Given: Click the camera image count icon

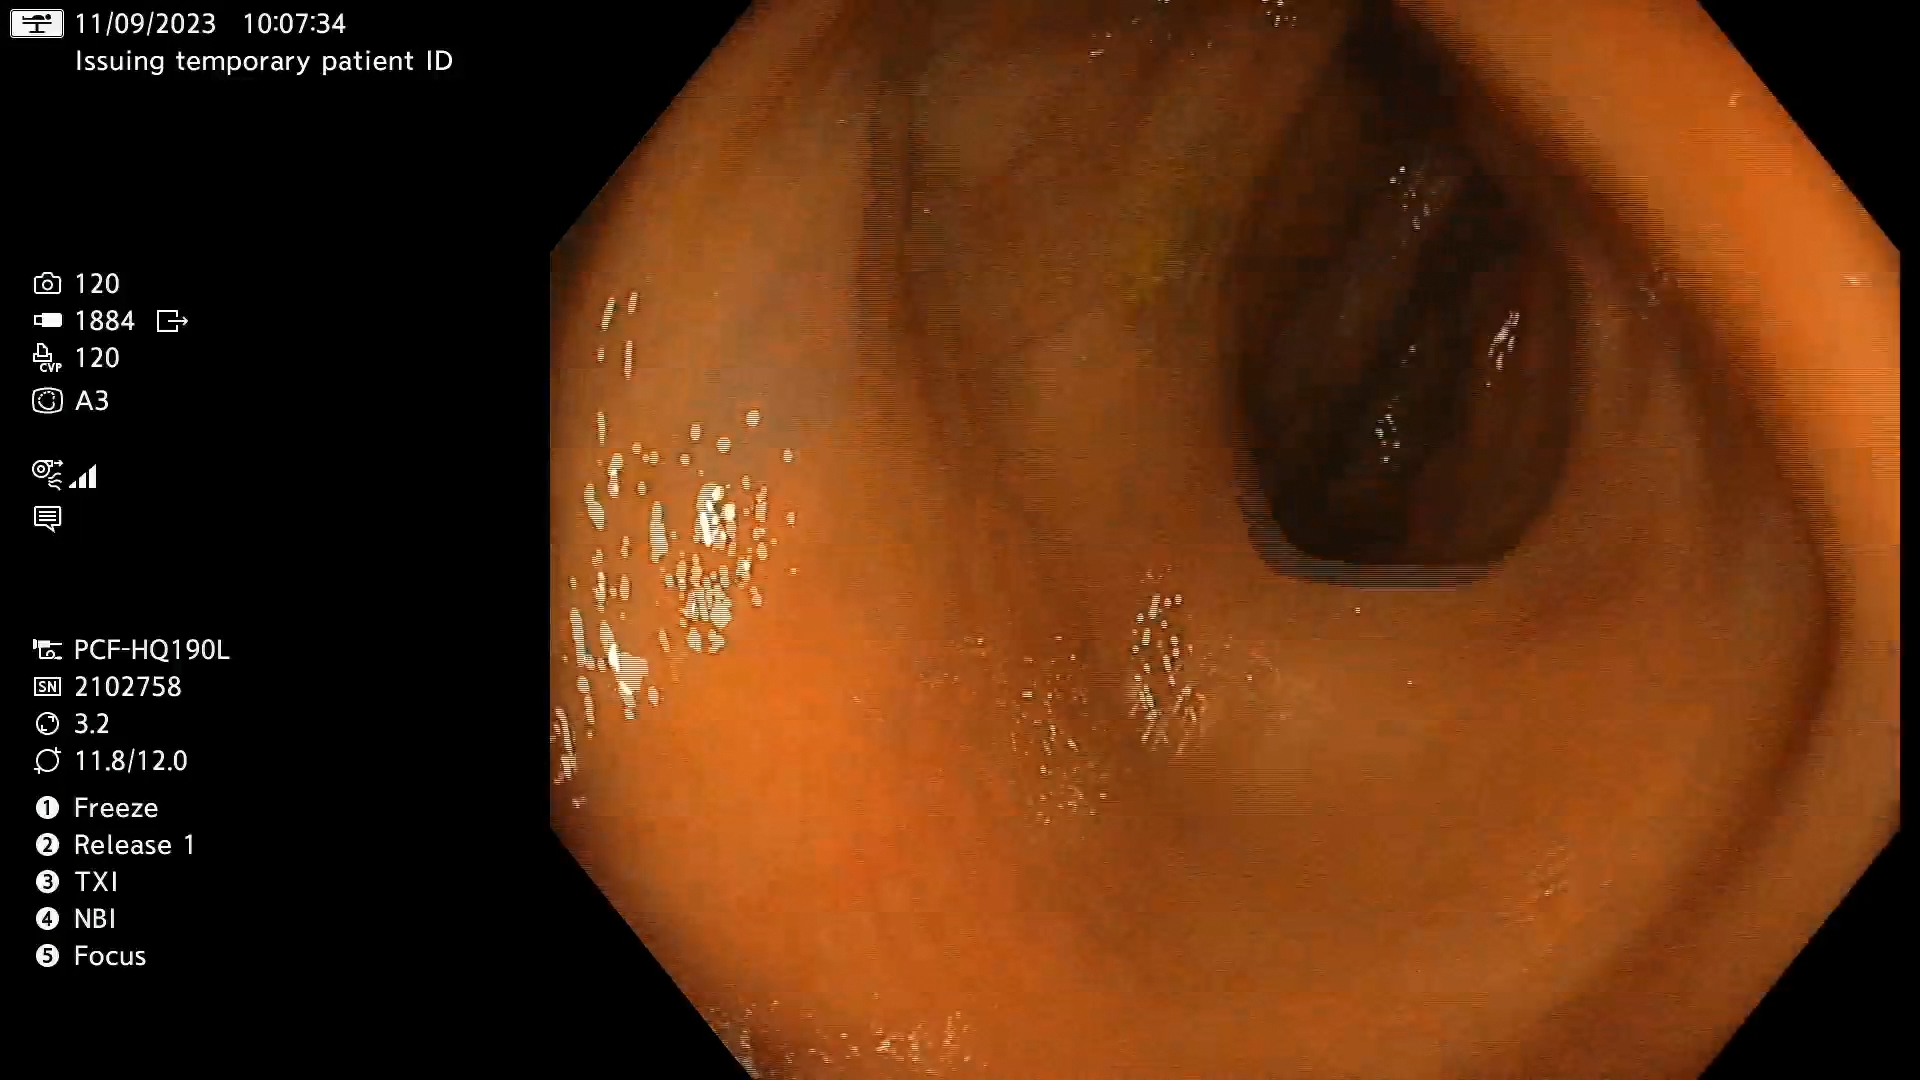Looking at the screenshot, I should [x=47, y=284].
